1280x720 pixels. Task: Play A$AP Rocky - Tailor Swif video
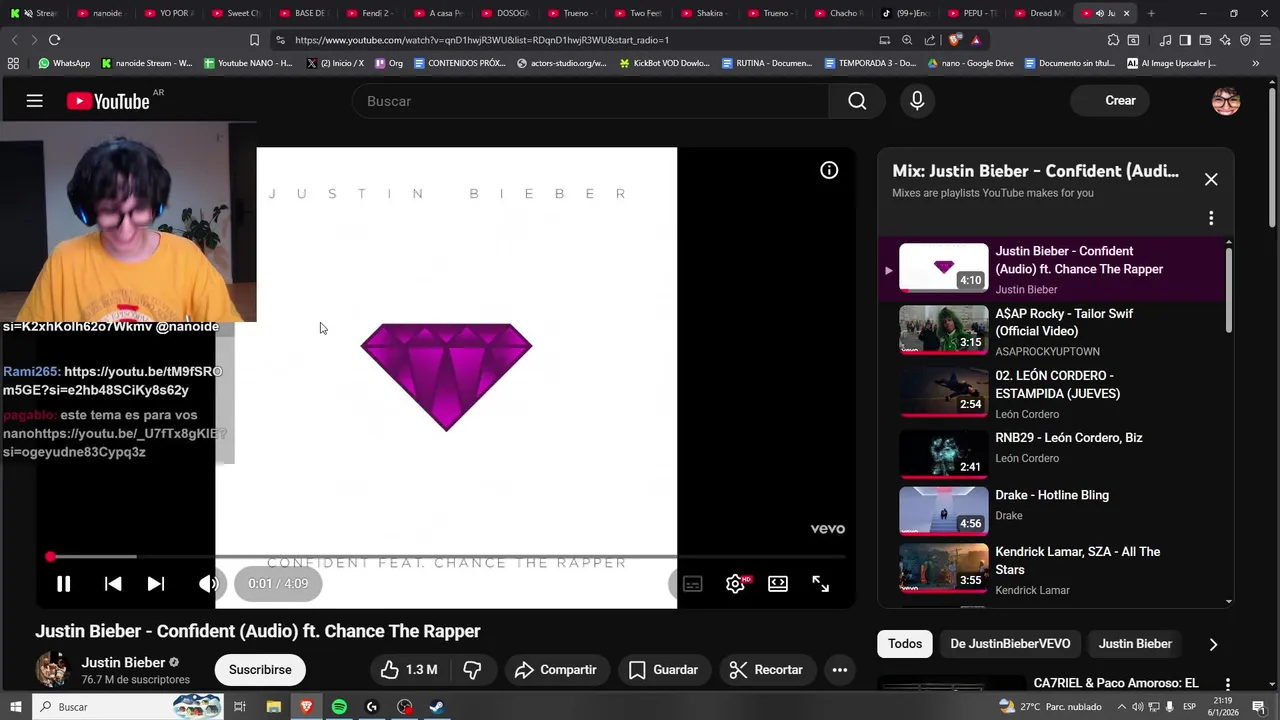point(1052,332)
